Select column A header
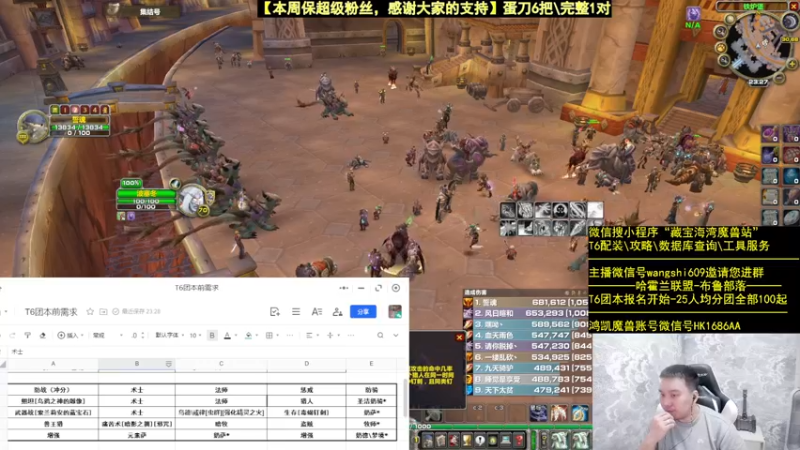Screen dimensions: 800x450 click(53, 364)
